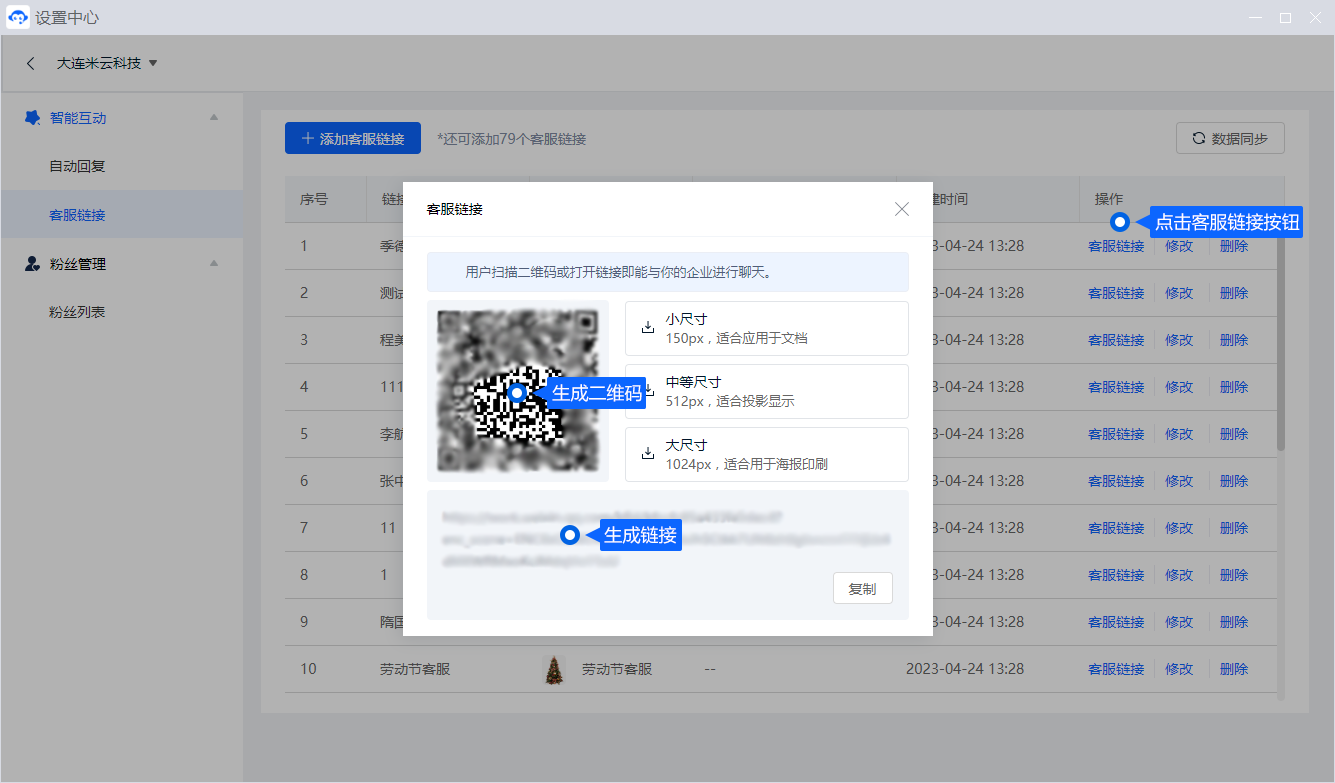Click the 粉丝管理 sidebar icon
This screenshot has height=783, width=1335.
(x=32, y=264)
